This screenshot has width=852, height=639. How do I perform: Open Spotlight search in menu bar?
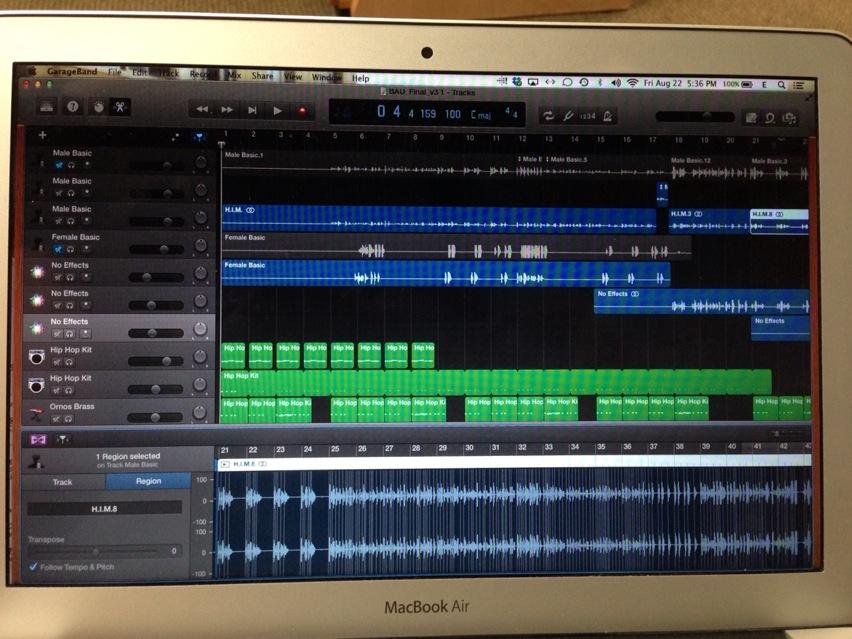[x=781, y=85]
